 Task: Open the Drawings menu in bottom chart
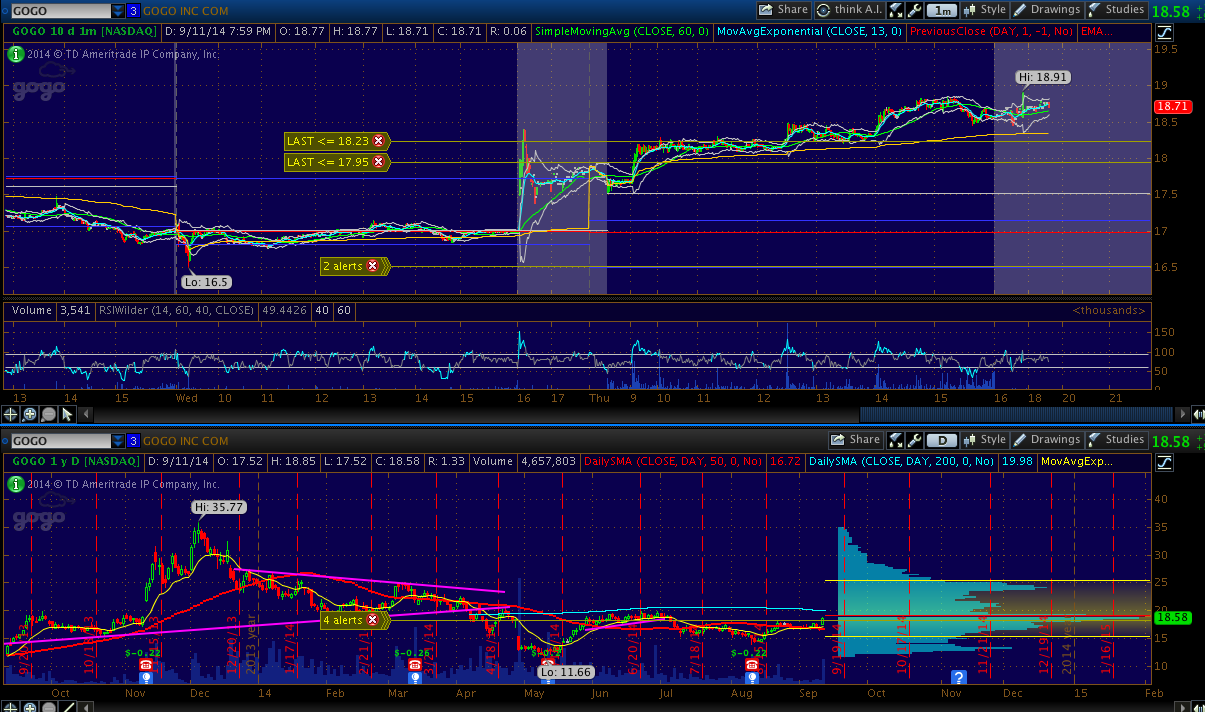(1046, 440)
